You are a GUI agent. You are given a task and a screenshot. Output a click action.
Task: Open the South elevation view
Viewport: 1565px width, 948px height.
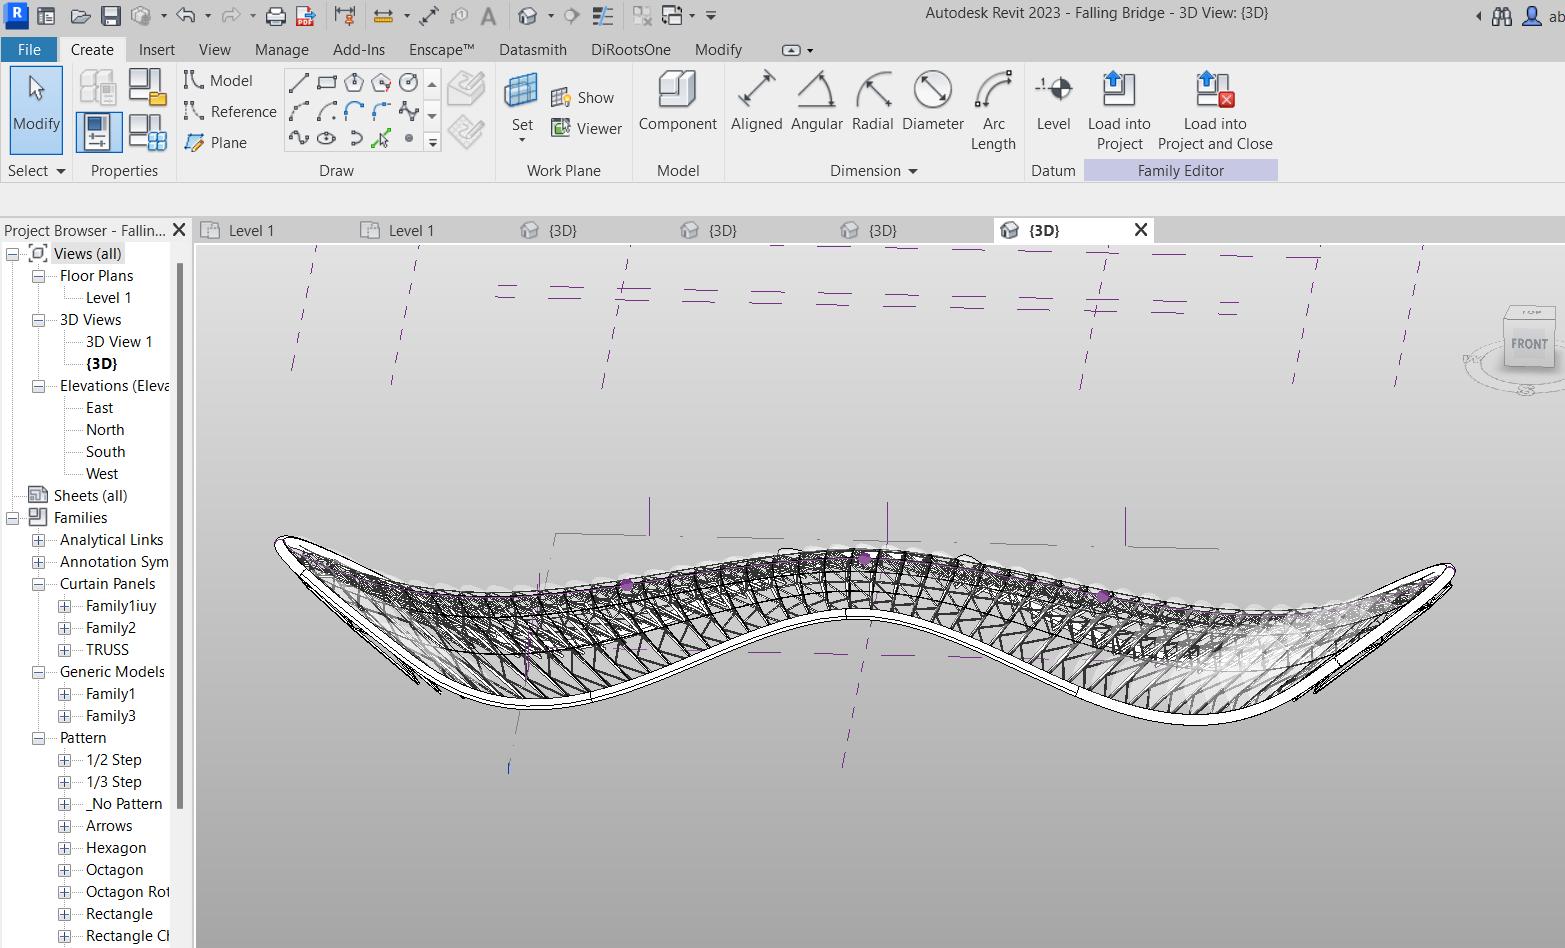pyautogui.click(x=105, y=452)
